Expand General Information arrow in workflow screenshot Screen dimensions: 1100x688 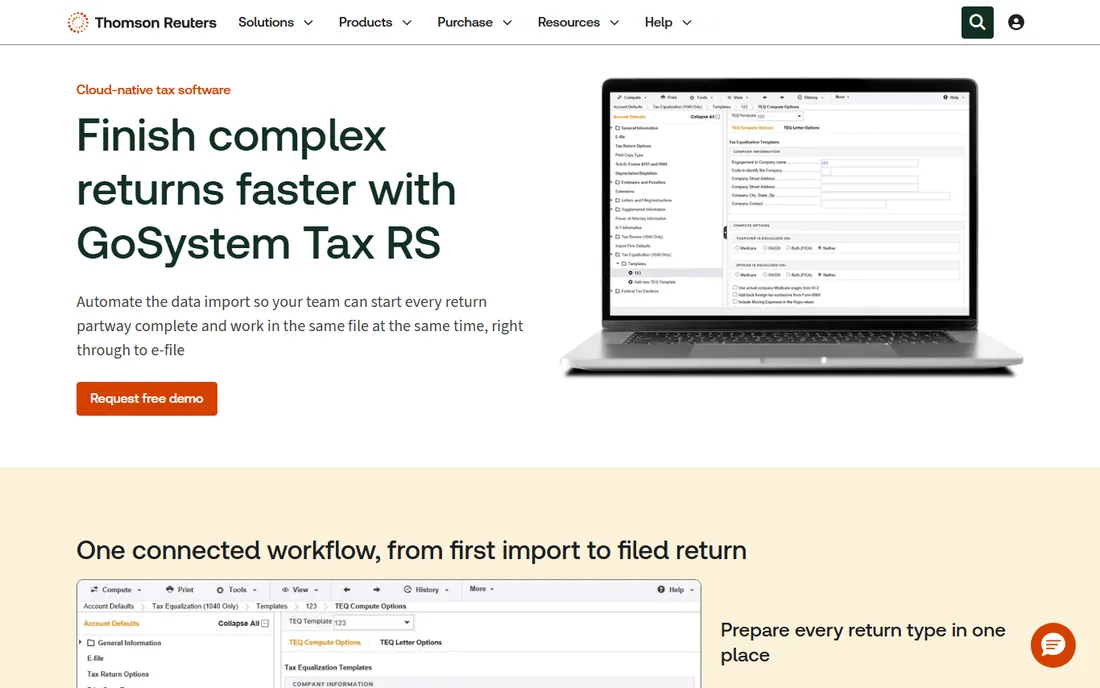pyautogui.click(x=81, y=642)
